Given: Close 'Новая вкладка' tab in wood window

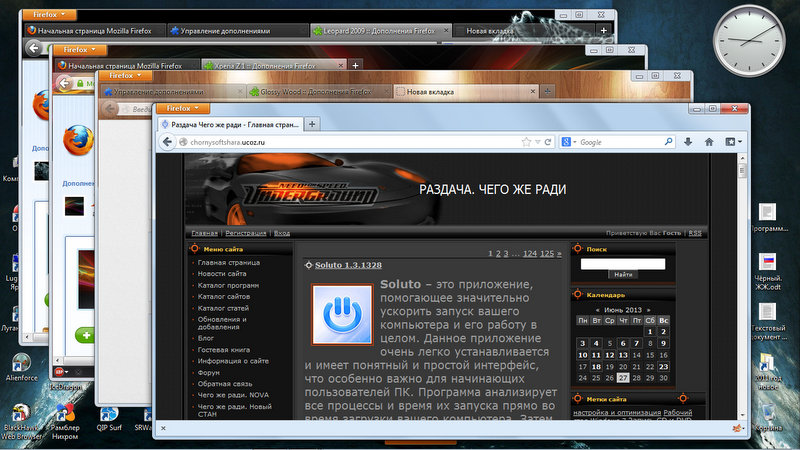Looking at the screenshot, I should tap(533, 92).
